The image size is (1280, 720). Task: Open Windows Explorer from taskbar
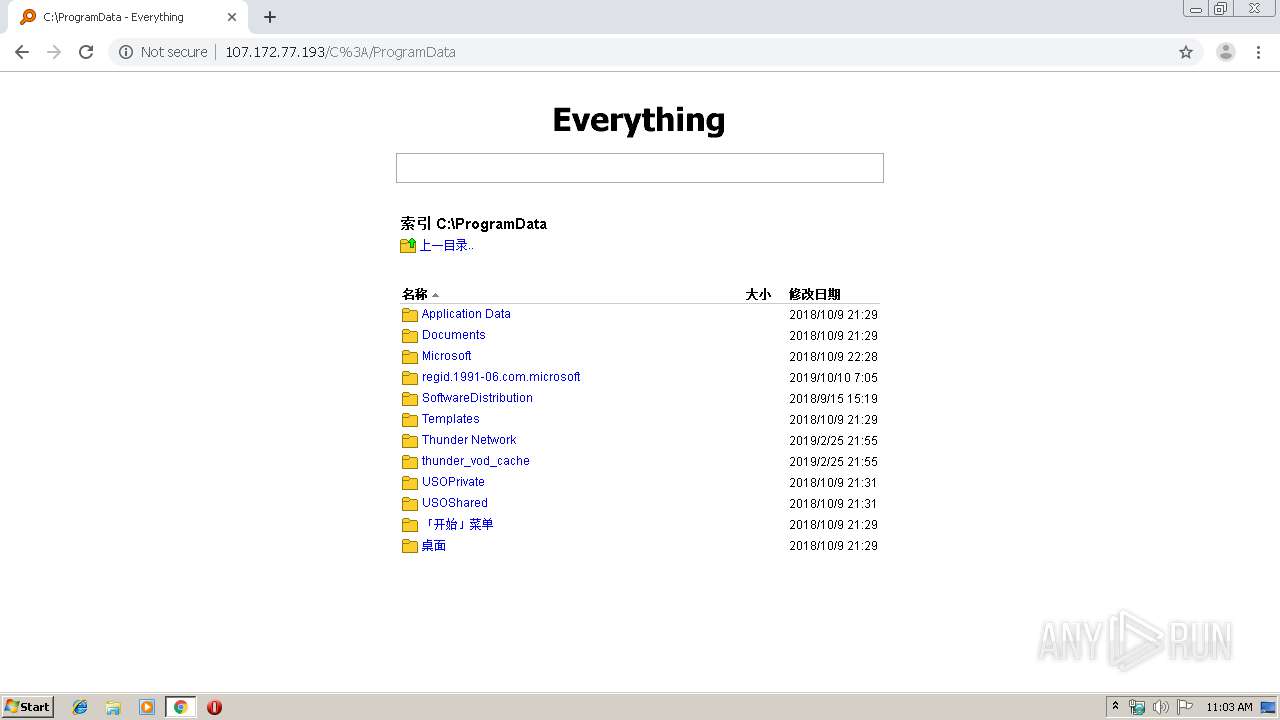pos(113,707)
